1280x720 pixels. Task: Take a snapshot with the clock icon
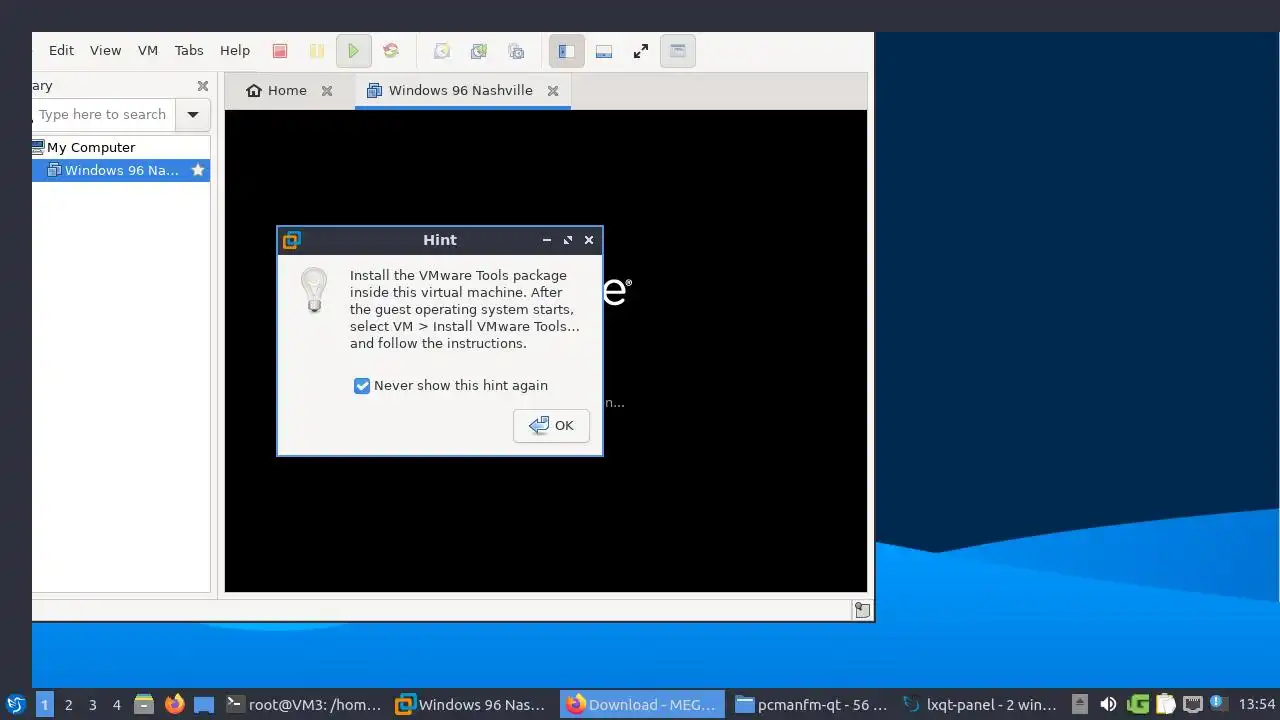(x=442, y=51)
